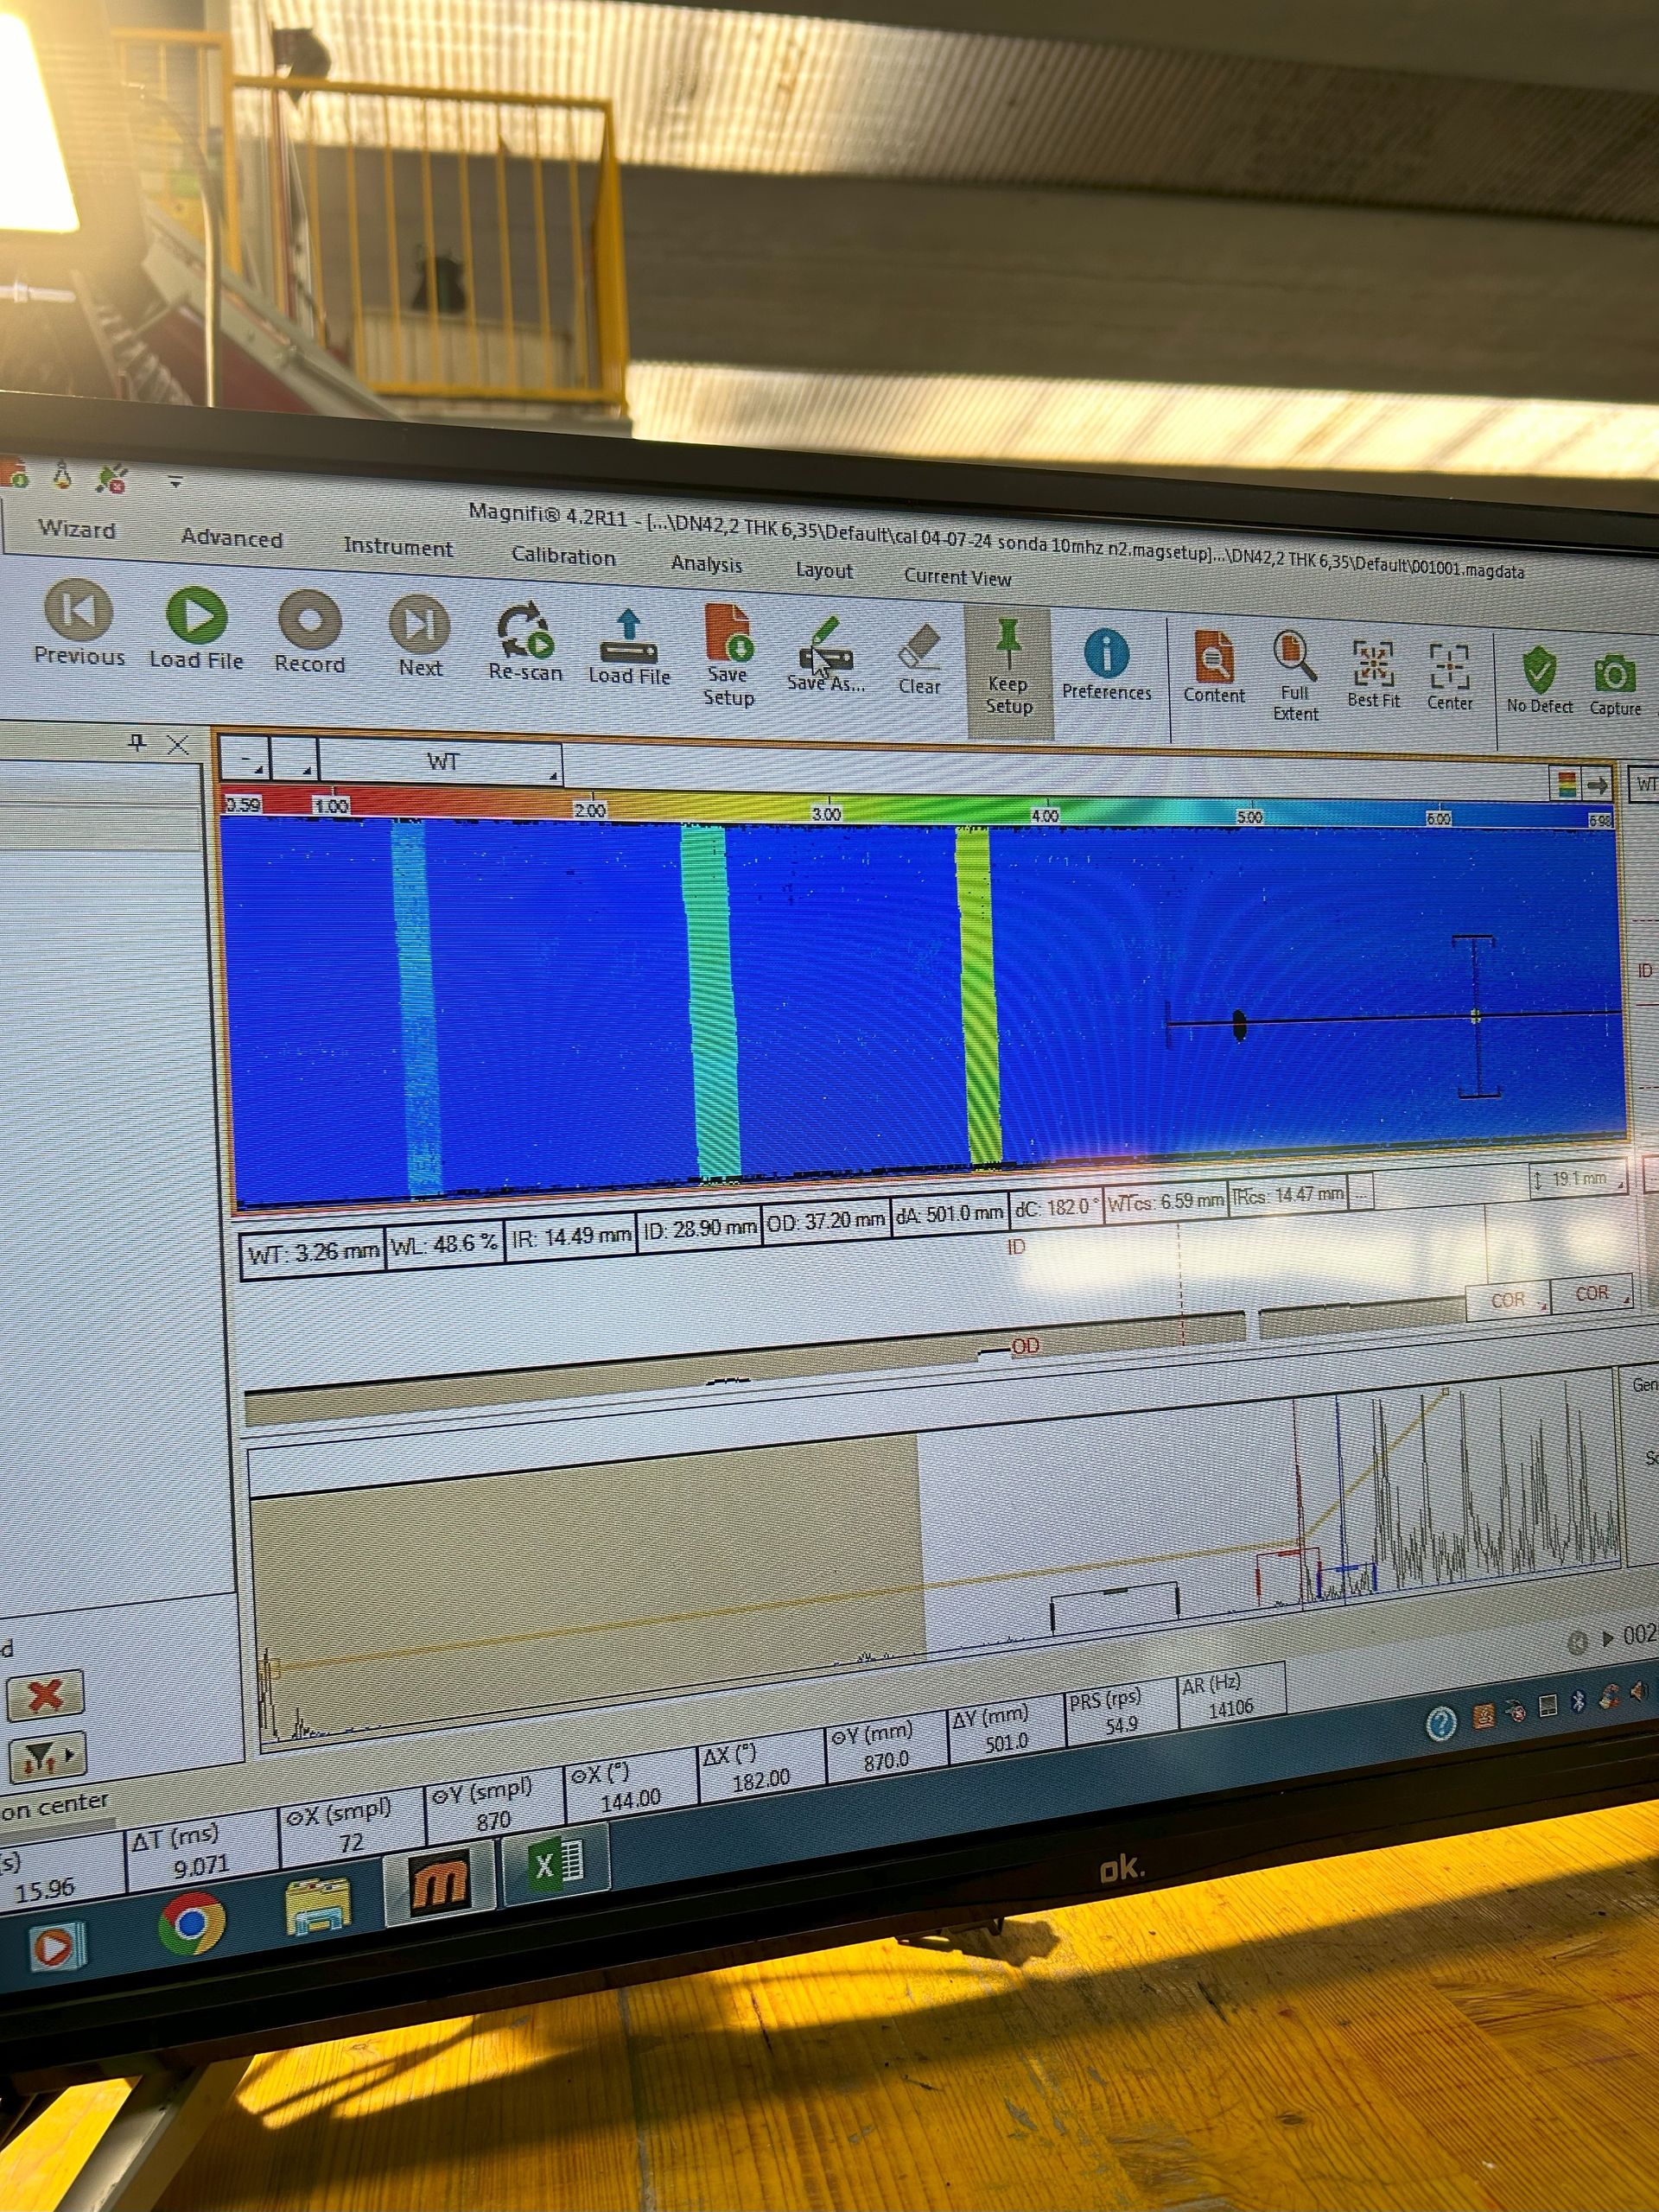
Task: Open the 19.1 mm cursor size dropdown
Action: [1576, 1178]
